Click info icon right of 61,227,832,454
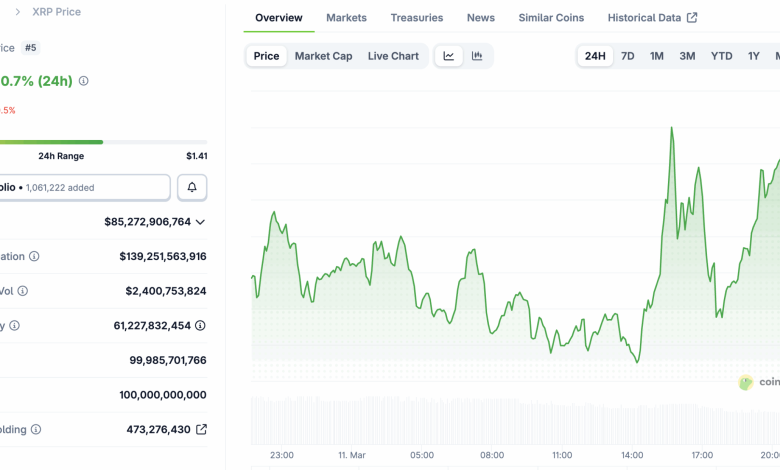This screenshot has width=780, height=470. coord(200,325)
